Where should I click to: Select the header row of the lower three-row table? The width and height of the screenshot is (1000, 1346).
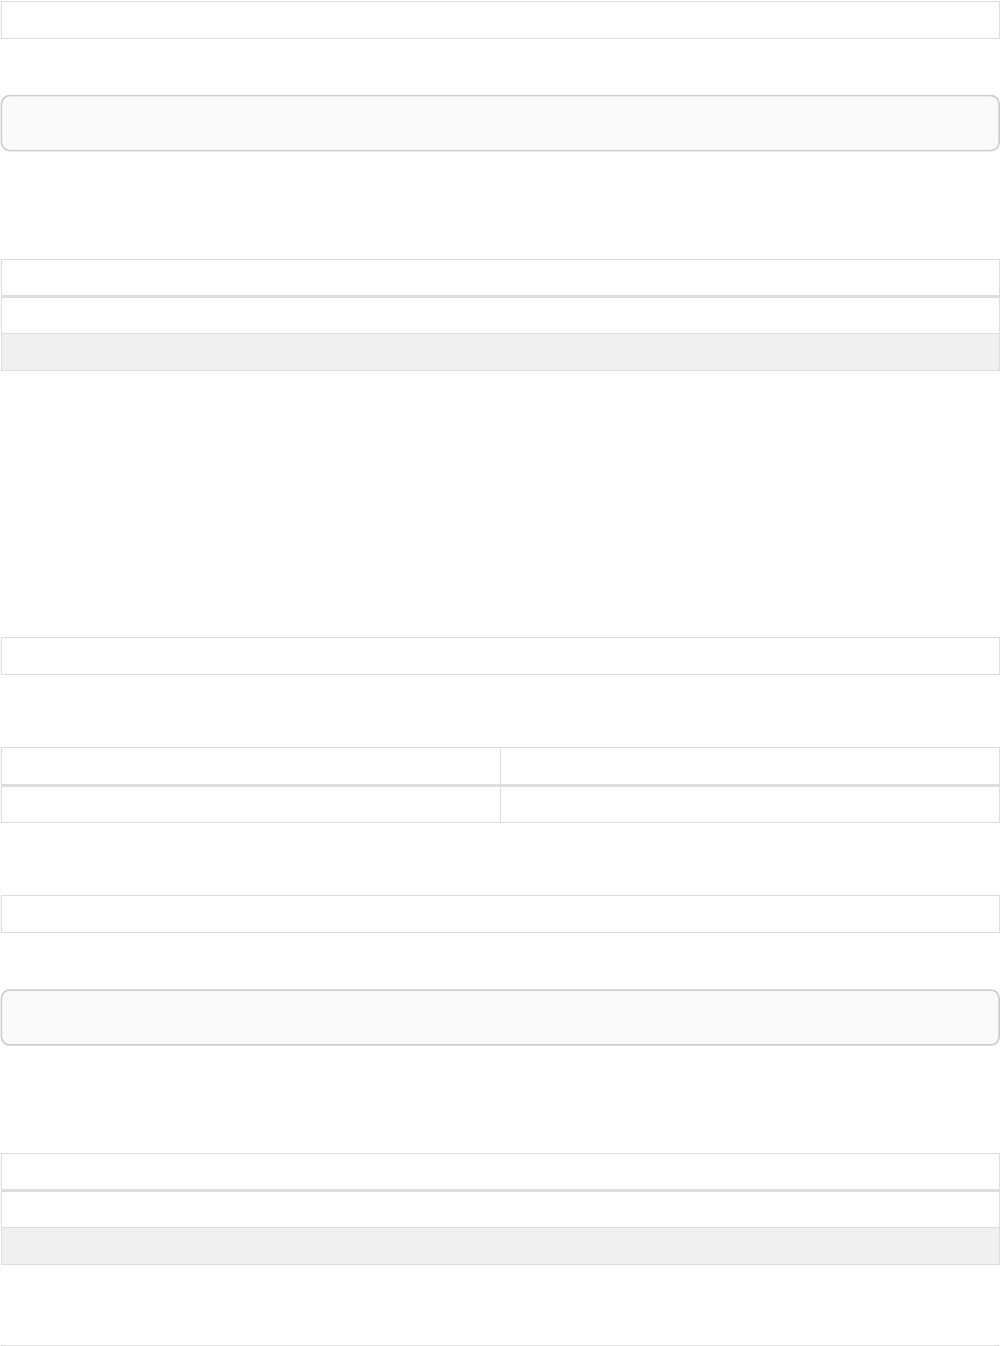(x=500, y=1172)
